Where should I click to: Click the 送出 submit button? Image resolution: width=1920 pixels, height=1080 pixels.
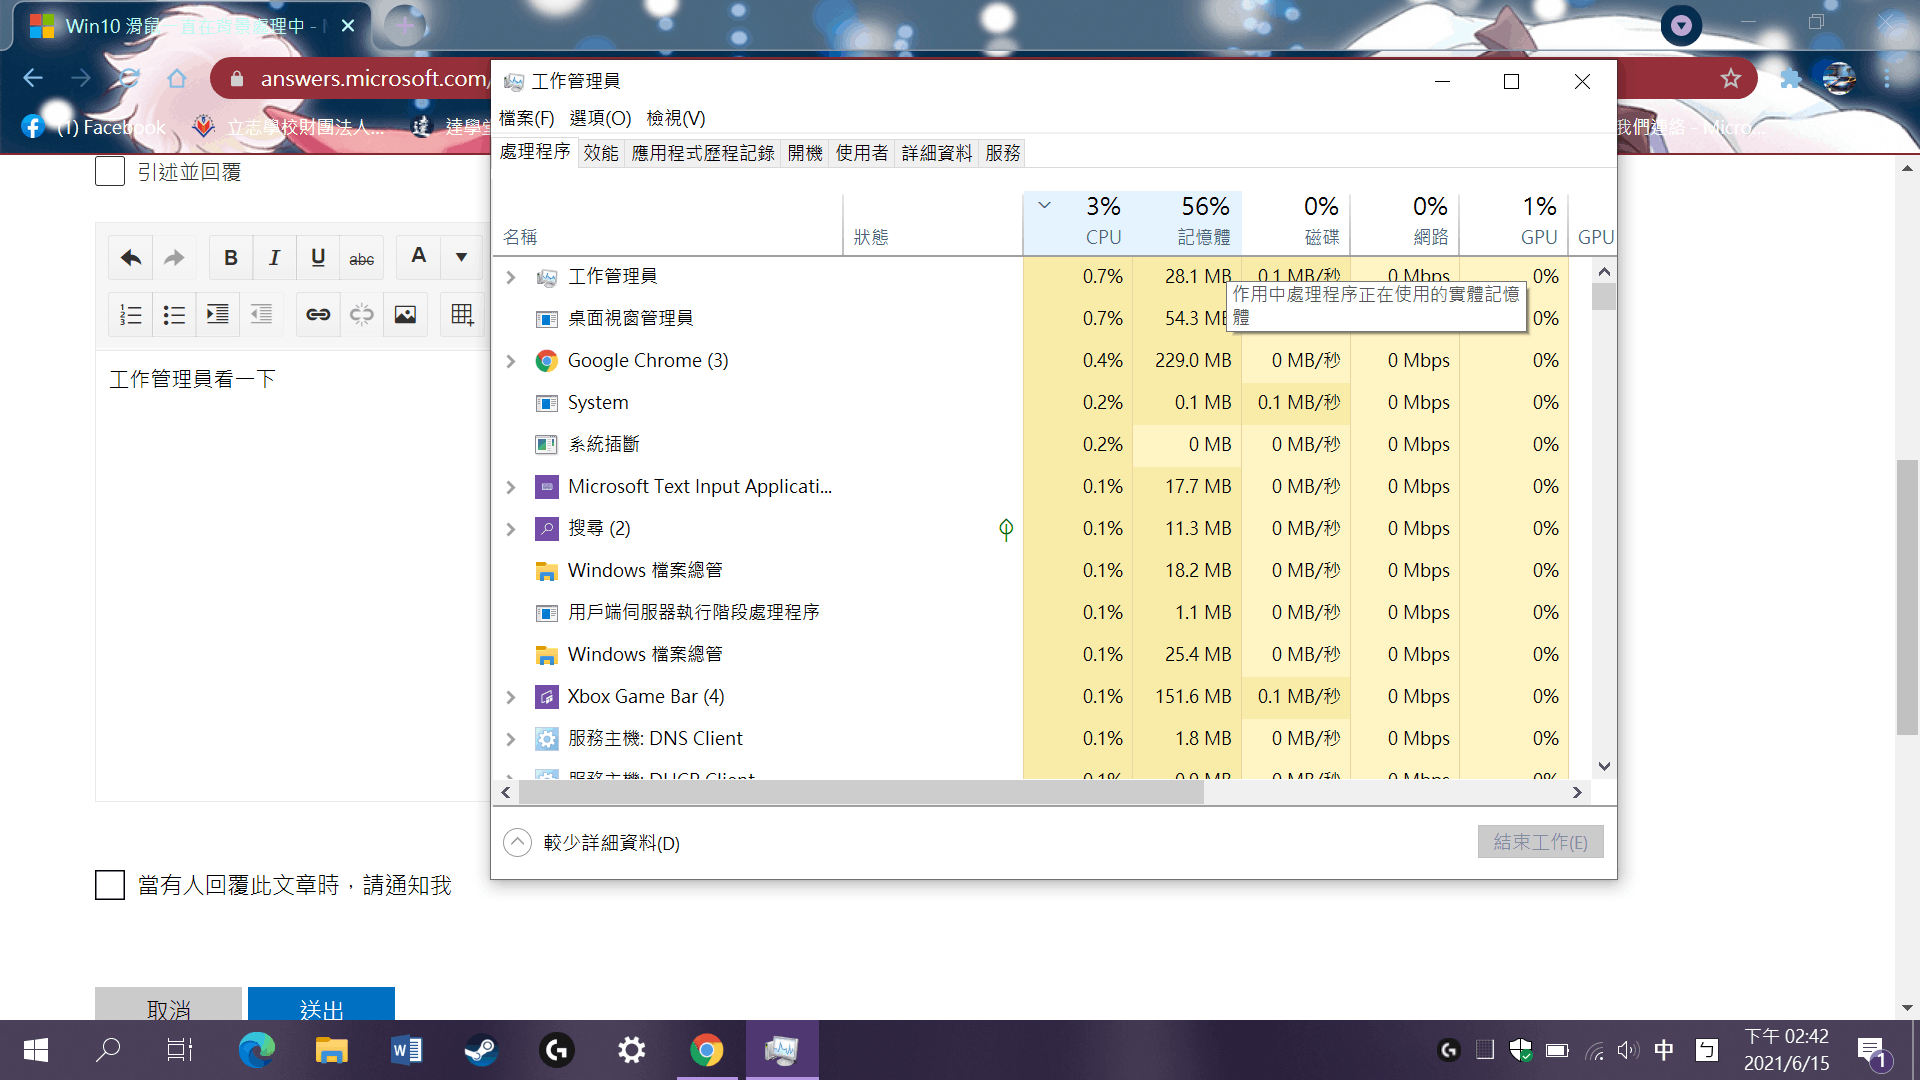pyautogui.click(x=321, y=1005)
